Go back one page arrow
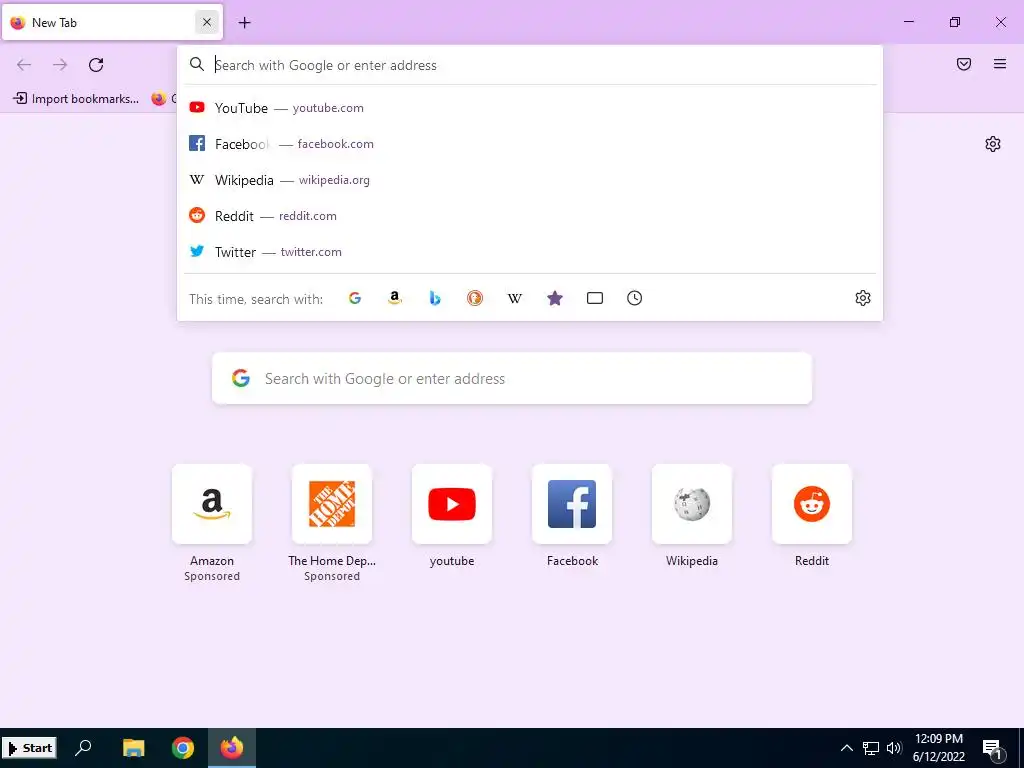 (24, 65)
